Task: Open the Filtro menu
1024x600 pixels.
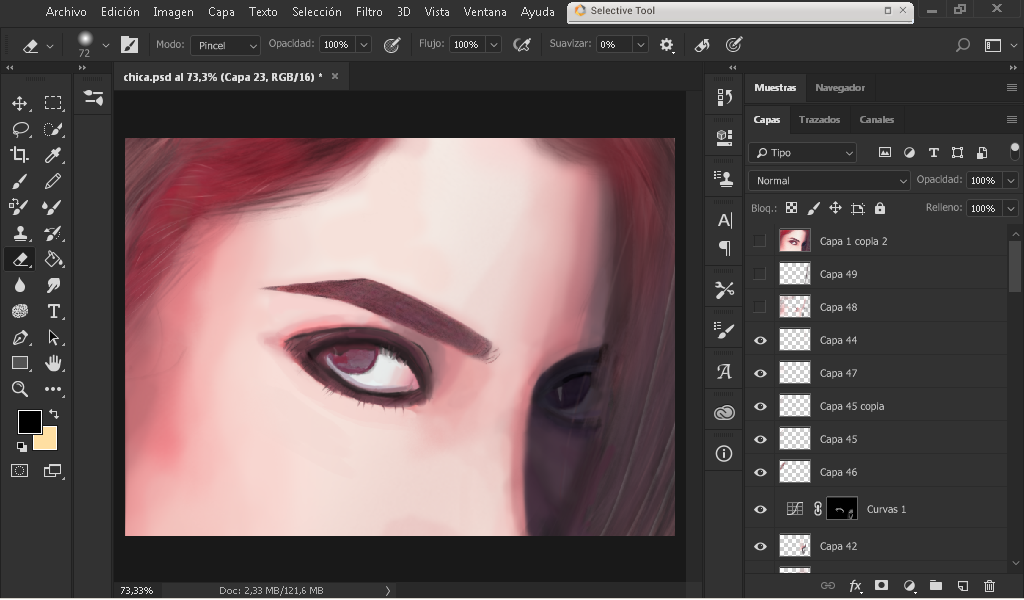Action: pyautogui.click(x=369, y=12)
